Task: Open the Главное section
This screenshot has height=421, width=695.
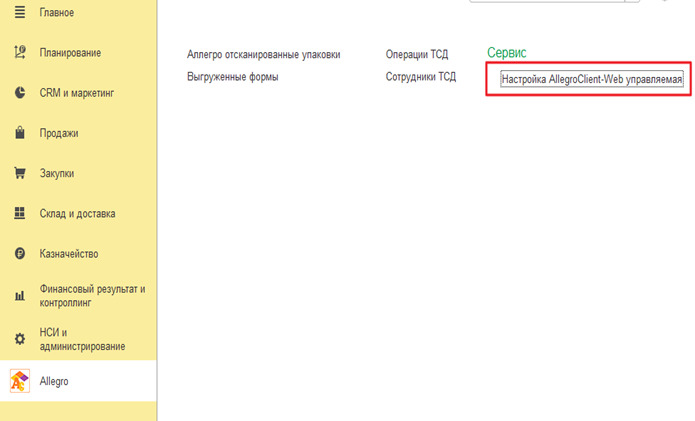Action: 57,12
